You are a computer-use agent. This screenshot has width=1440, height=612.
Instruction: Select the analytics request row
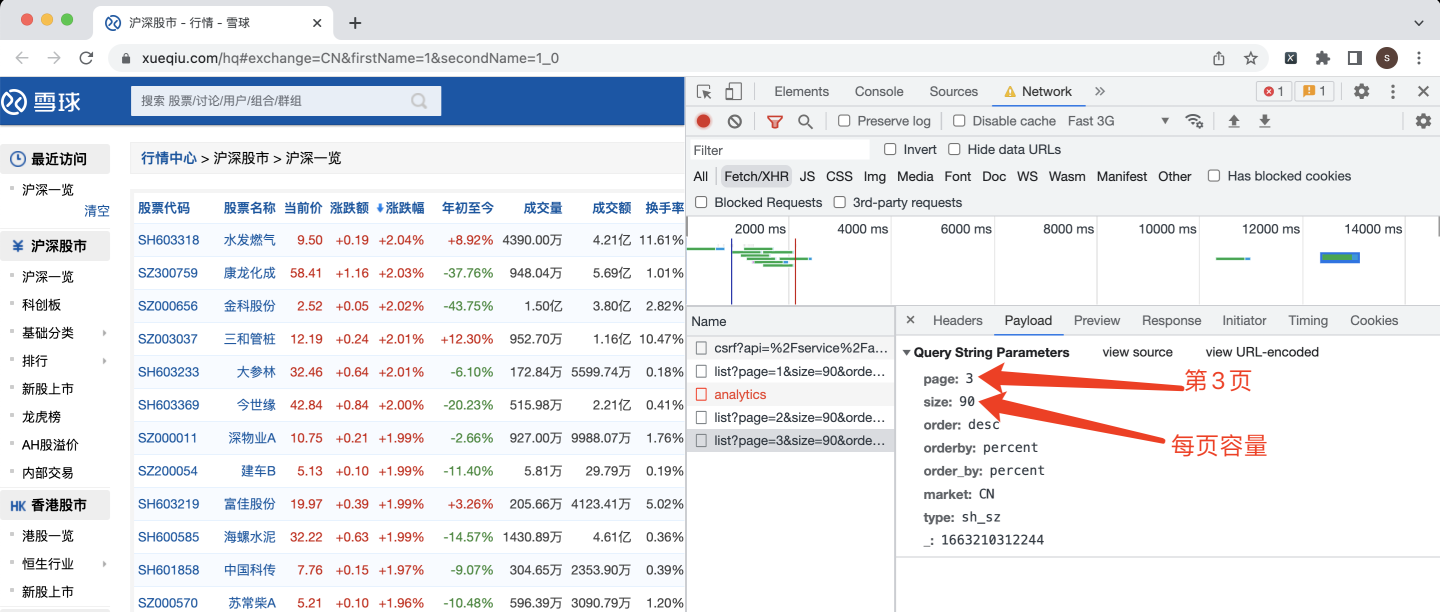790,395
